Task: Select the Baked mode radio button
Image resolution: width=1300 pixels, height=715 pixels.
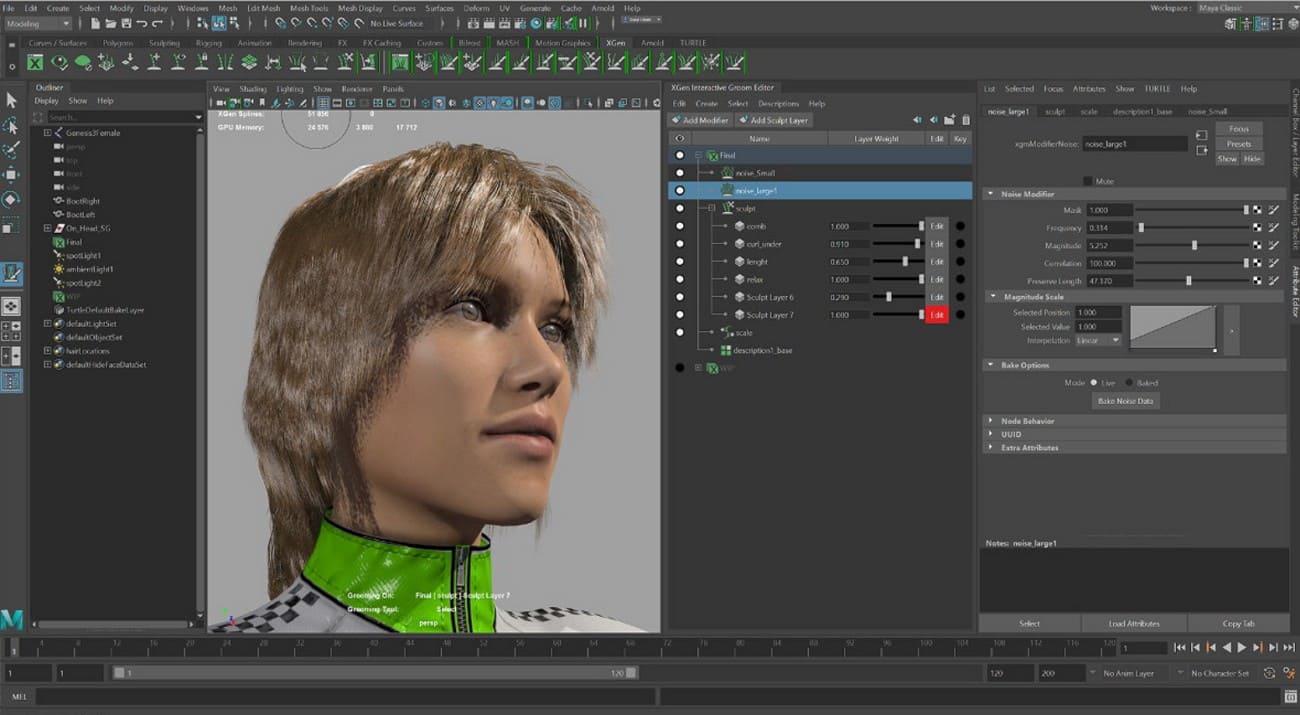Action: [1130, 383]
